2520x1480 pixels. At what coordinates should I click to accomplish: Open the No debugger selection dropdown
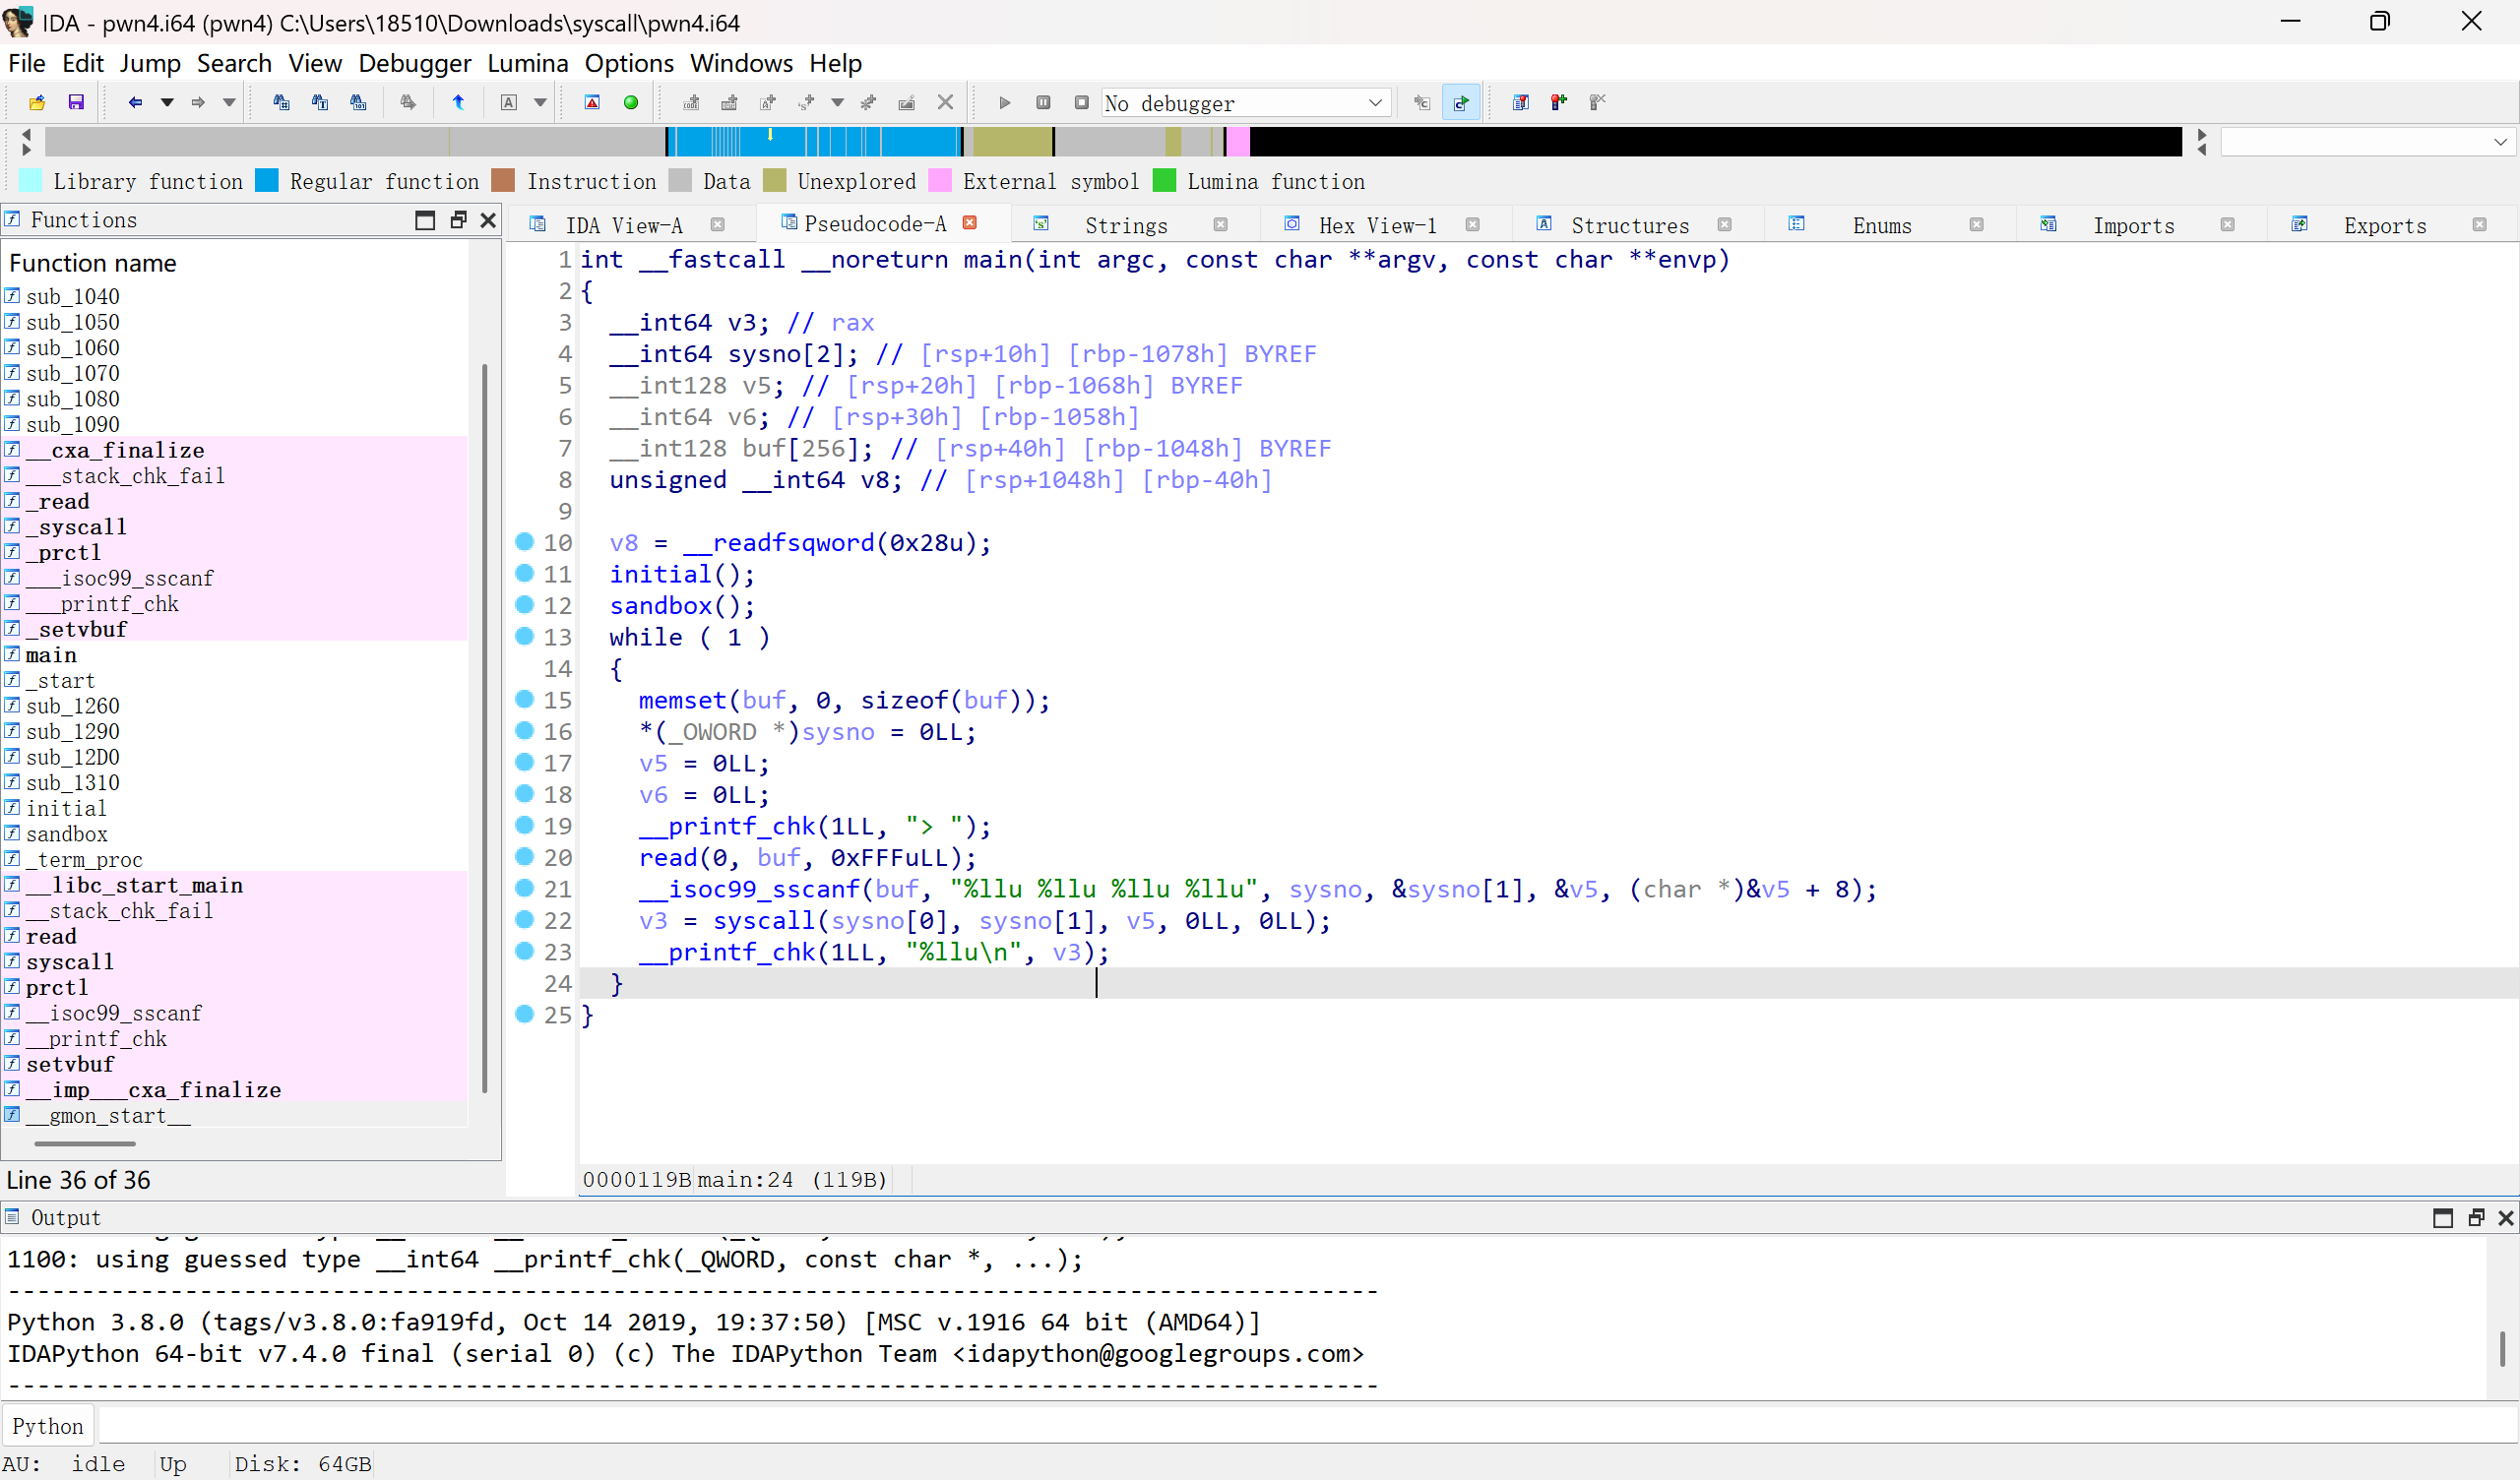(1246, 103)
